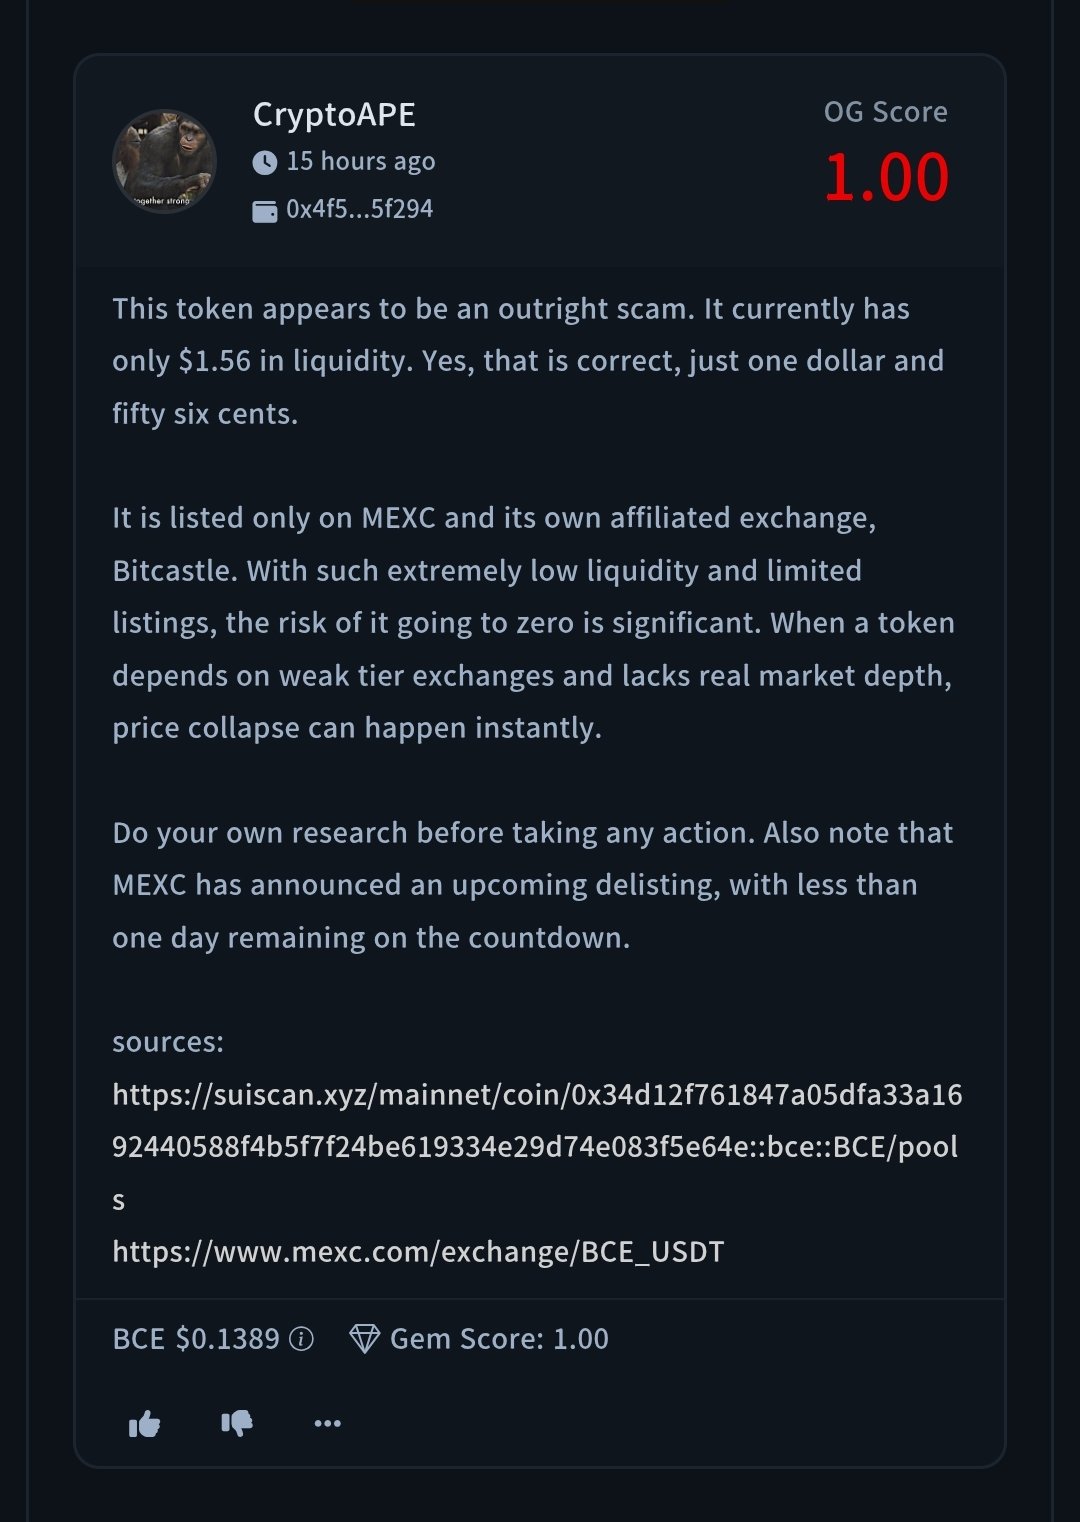Viewport: 1080px width, 1522px height.
Task: Like the review with thumbs up
Action: point(145,1423)
